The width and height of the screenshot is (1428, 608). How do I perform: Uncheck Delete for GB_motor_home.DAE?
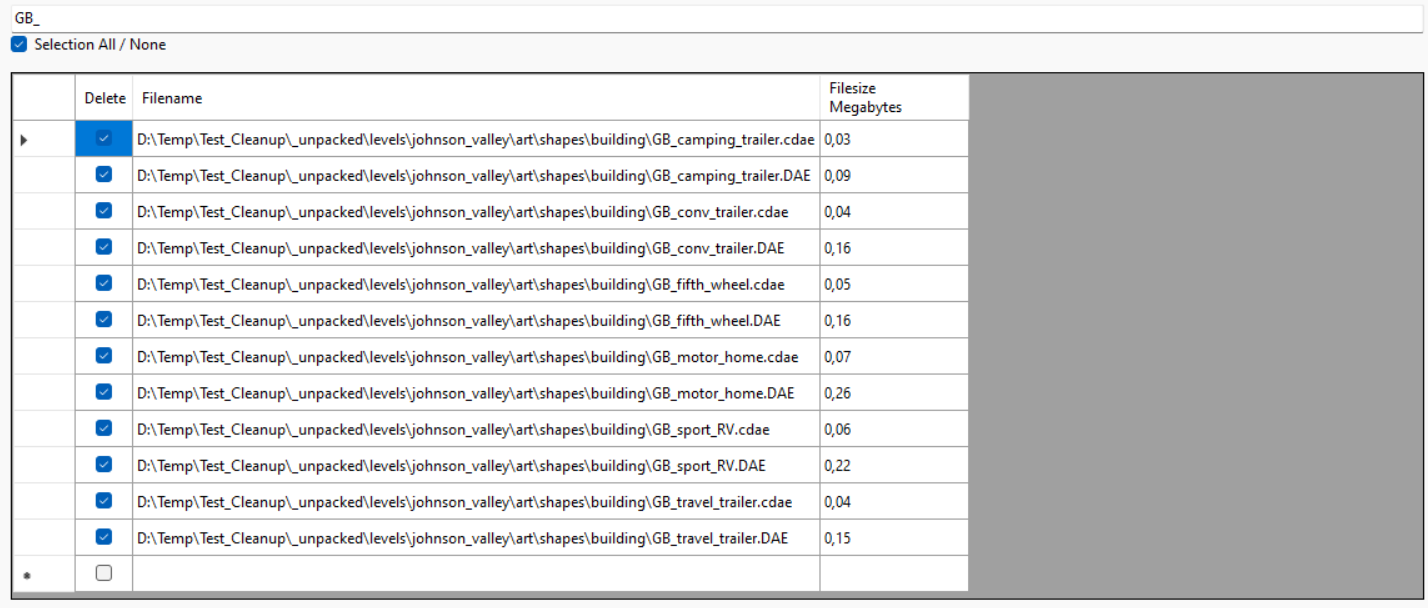pos(103,391)
